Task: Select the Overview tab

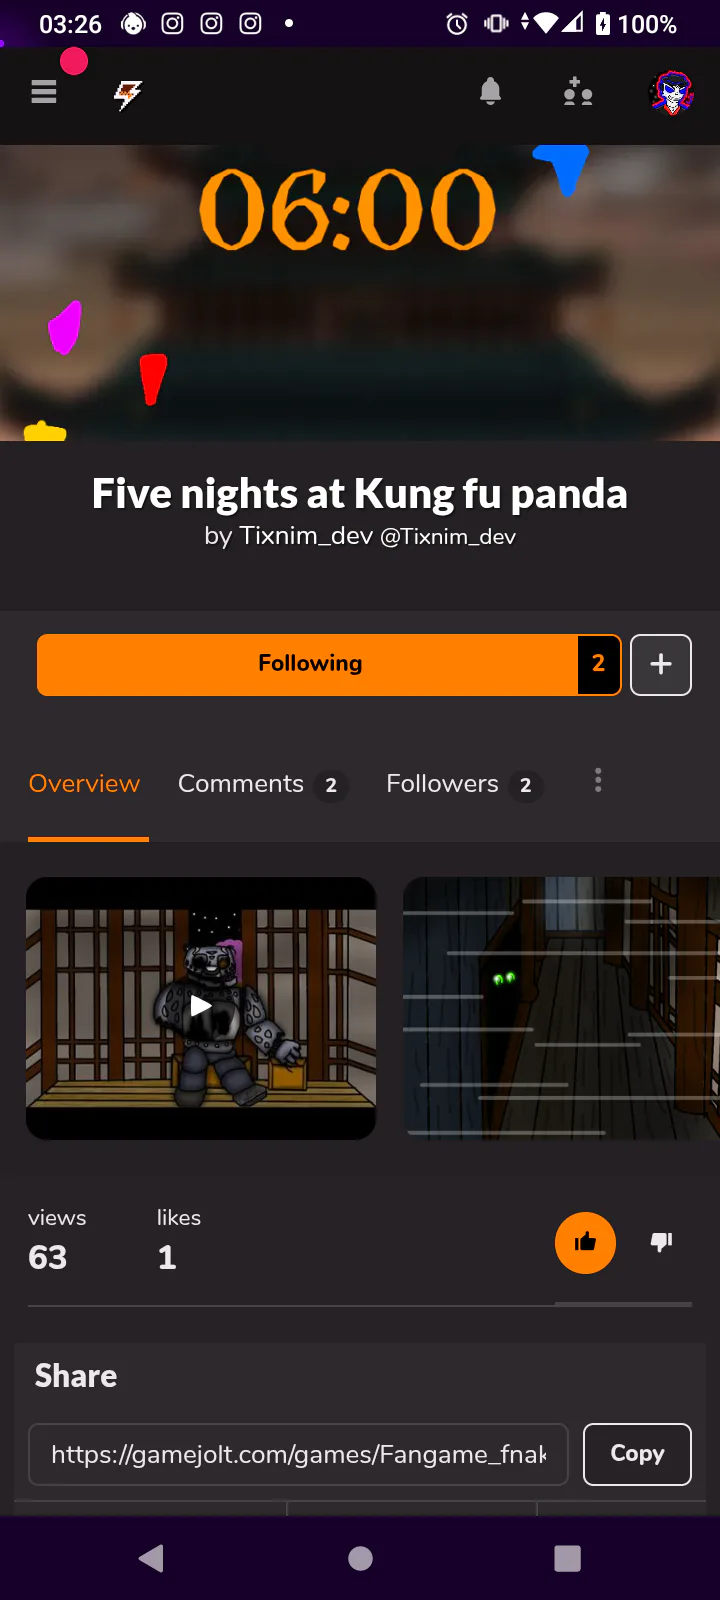Action: click(85, 784)
